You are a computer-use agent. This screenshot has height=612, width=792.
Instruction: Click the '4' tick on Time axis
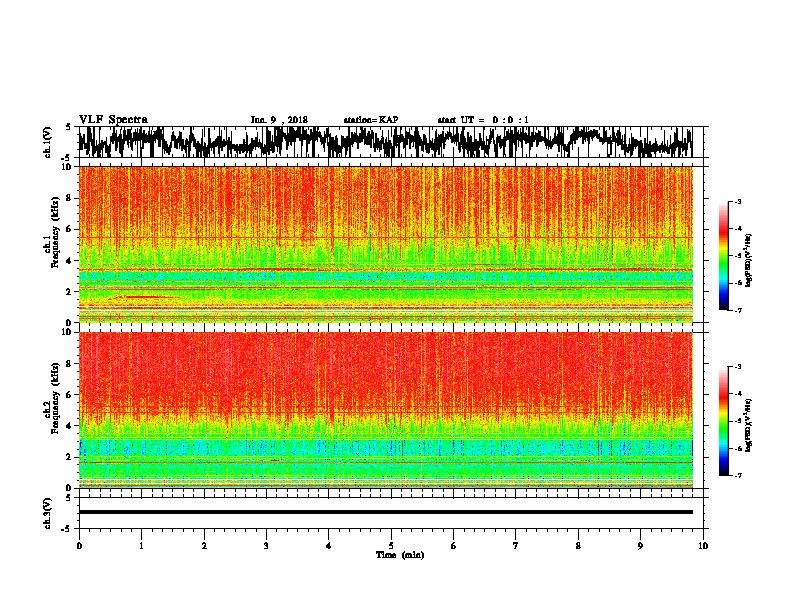329,546
